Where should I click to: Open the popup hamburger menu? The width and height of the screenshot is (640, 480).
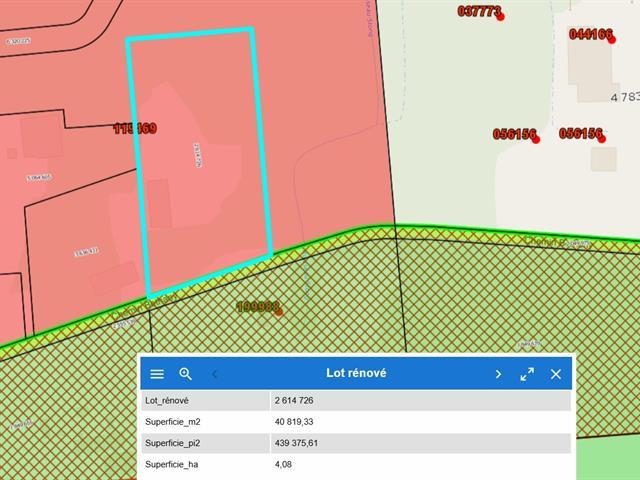[157, 374]
